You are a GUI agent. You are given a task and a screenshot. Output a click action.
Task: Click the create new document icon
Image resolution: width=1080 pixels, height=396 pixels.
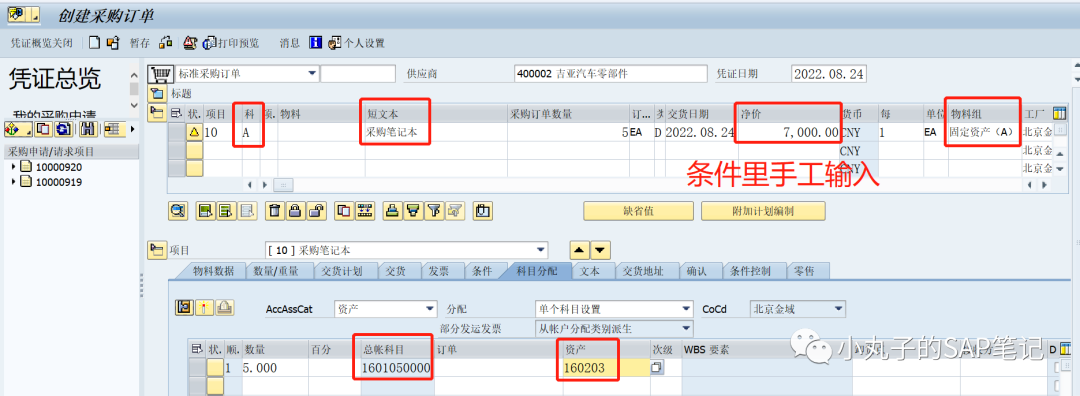(94, 43)
